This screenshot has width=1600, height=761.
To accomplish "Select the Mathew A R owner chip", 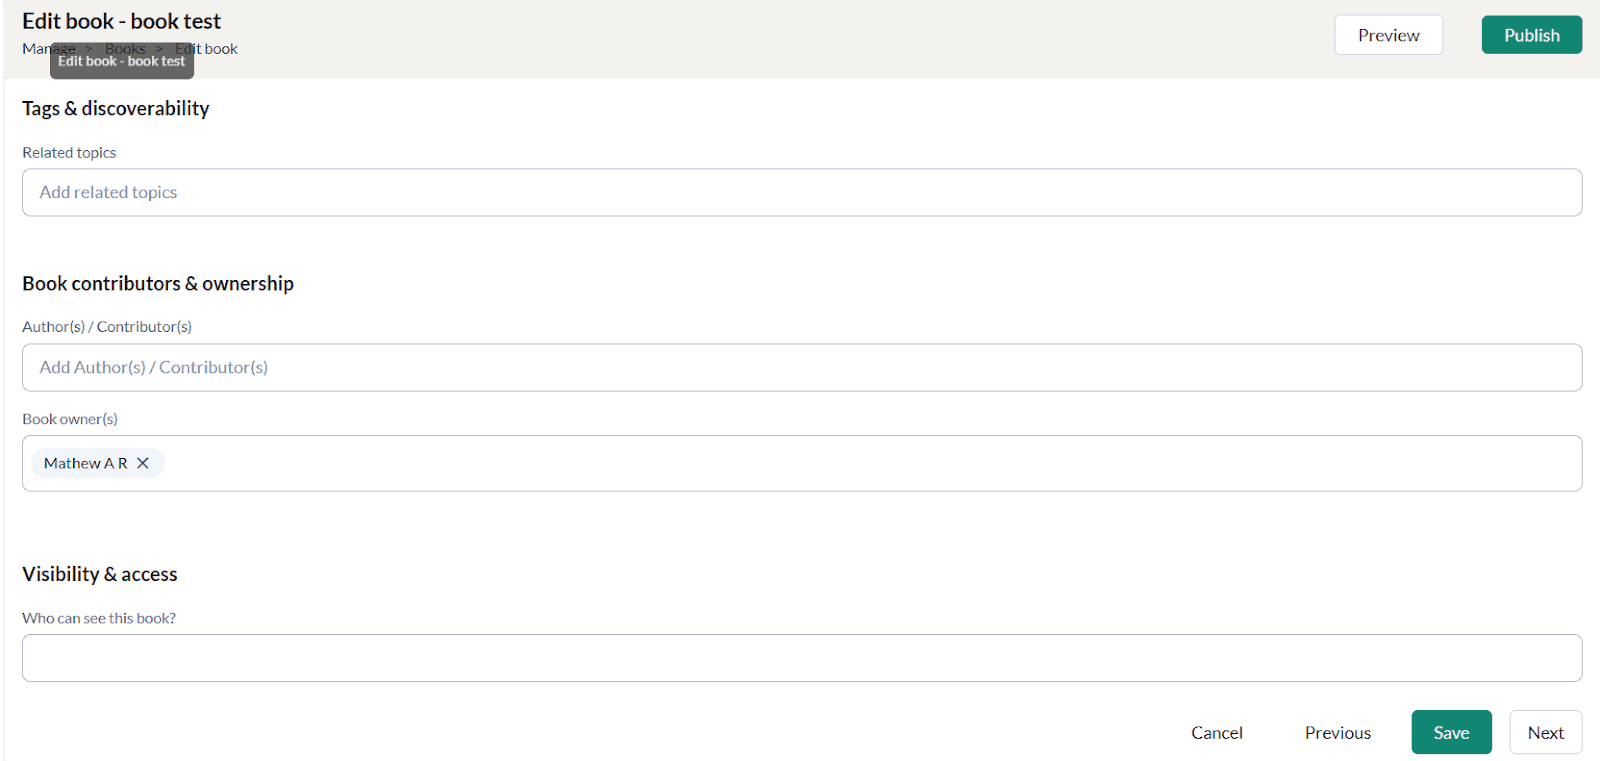I will click(x=85, y=463).
